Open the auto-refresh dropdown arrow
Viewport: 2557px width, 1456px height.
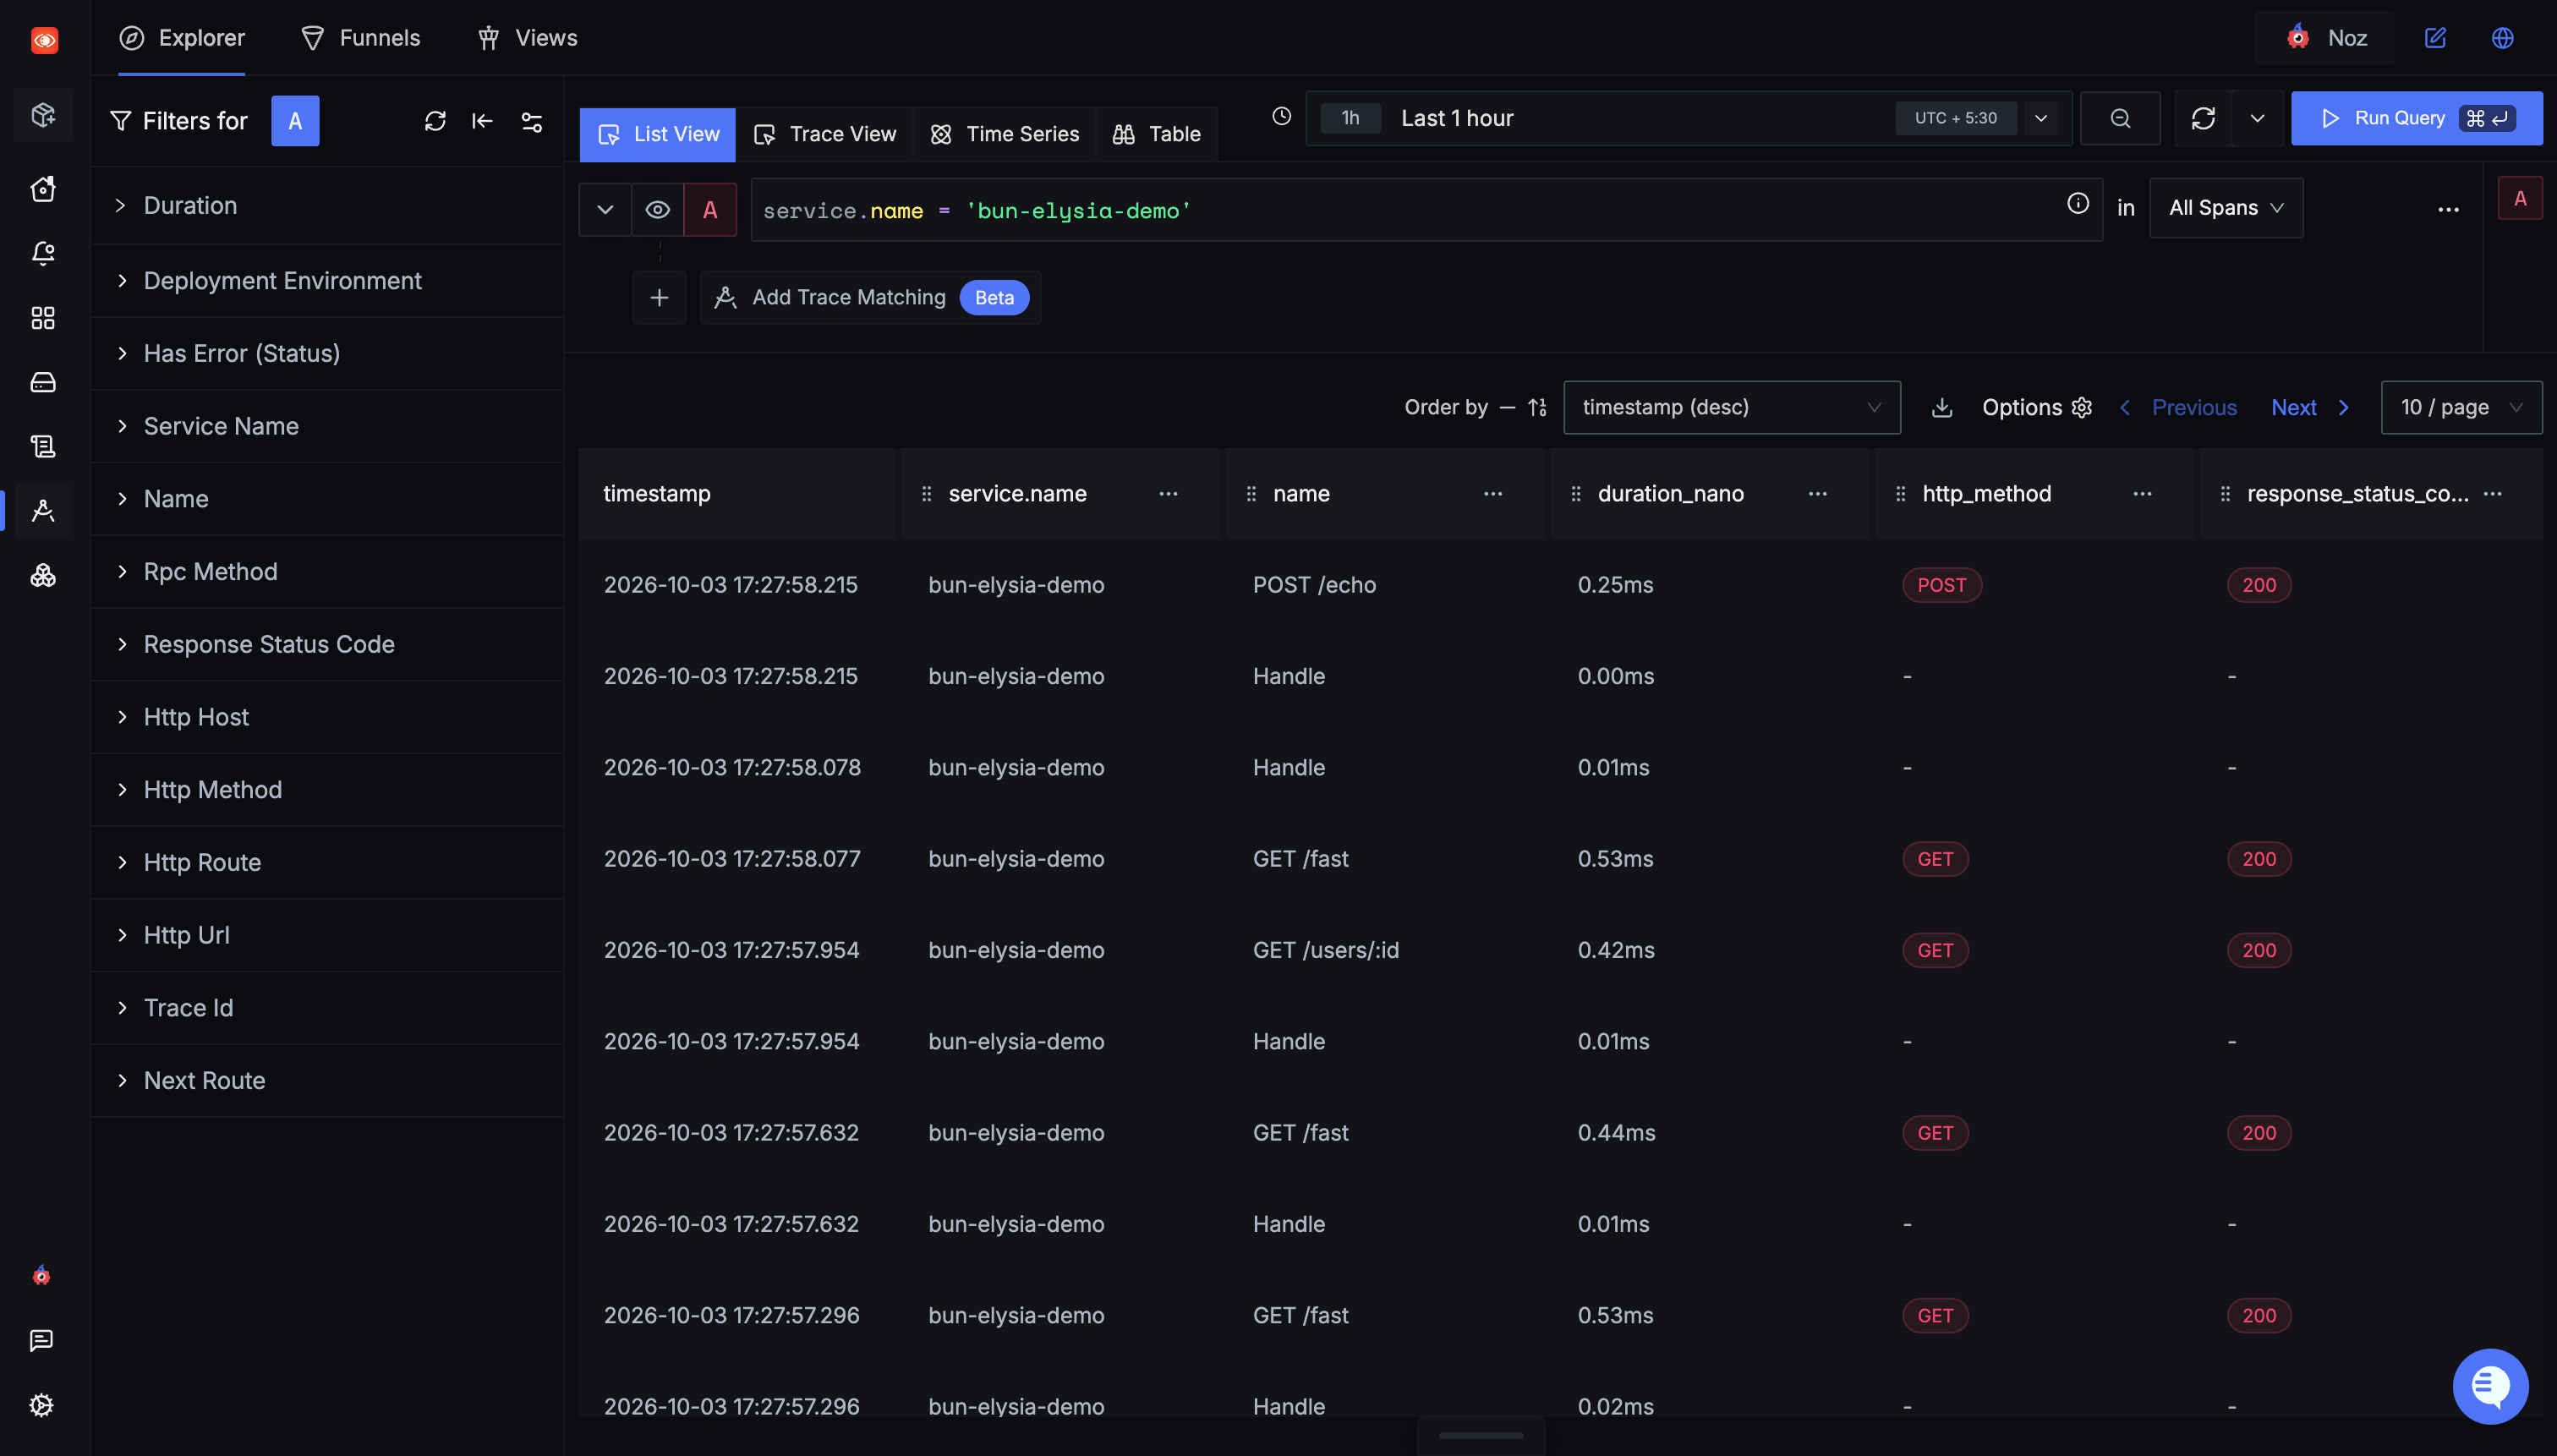(x=2257, y=118)
